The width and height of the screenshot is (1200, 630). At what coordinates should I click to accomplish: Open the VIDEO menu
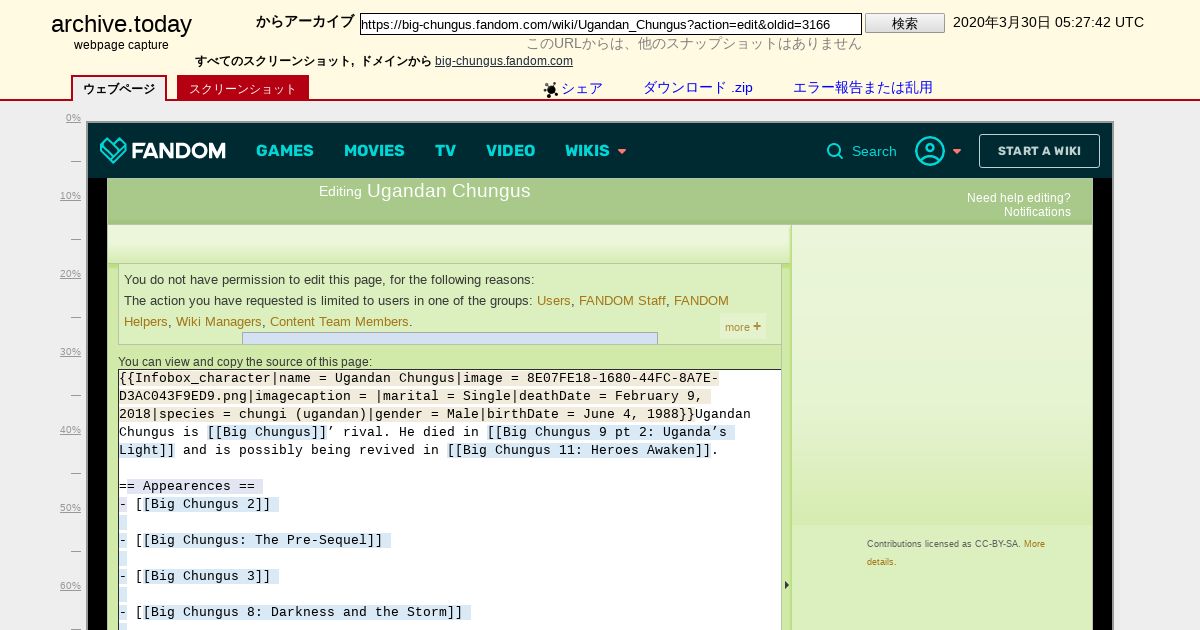tap(511, 151)
